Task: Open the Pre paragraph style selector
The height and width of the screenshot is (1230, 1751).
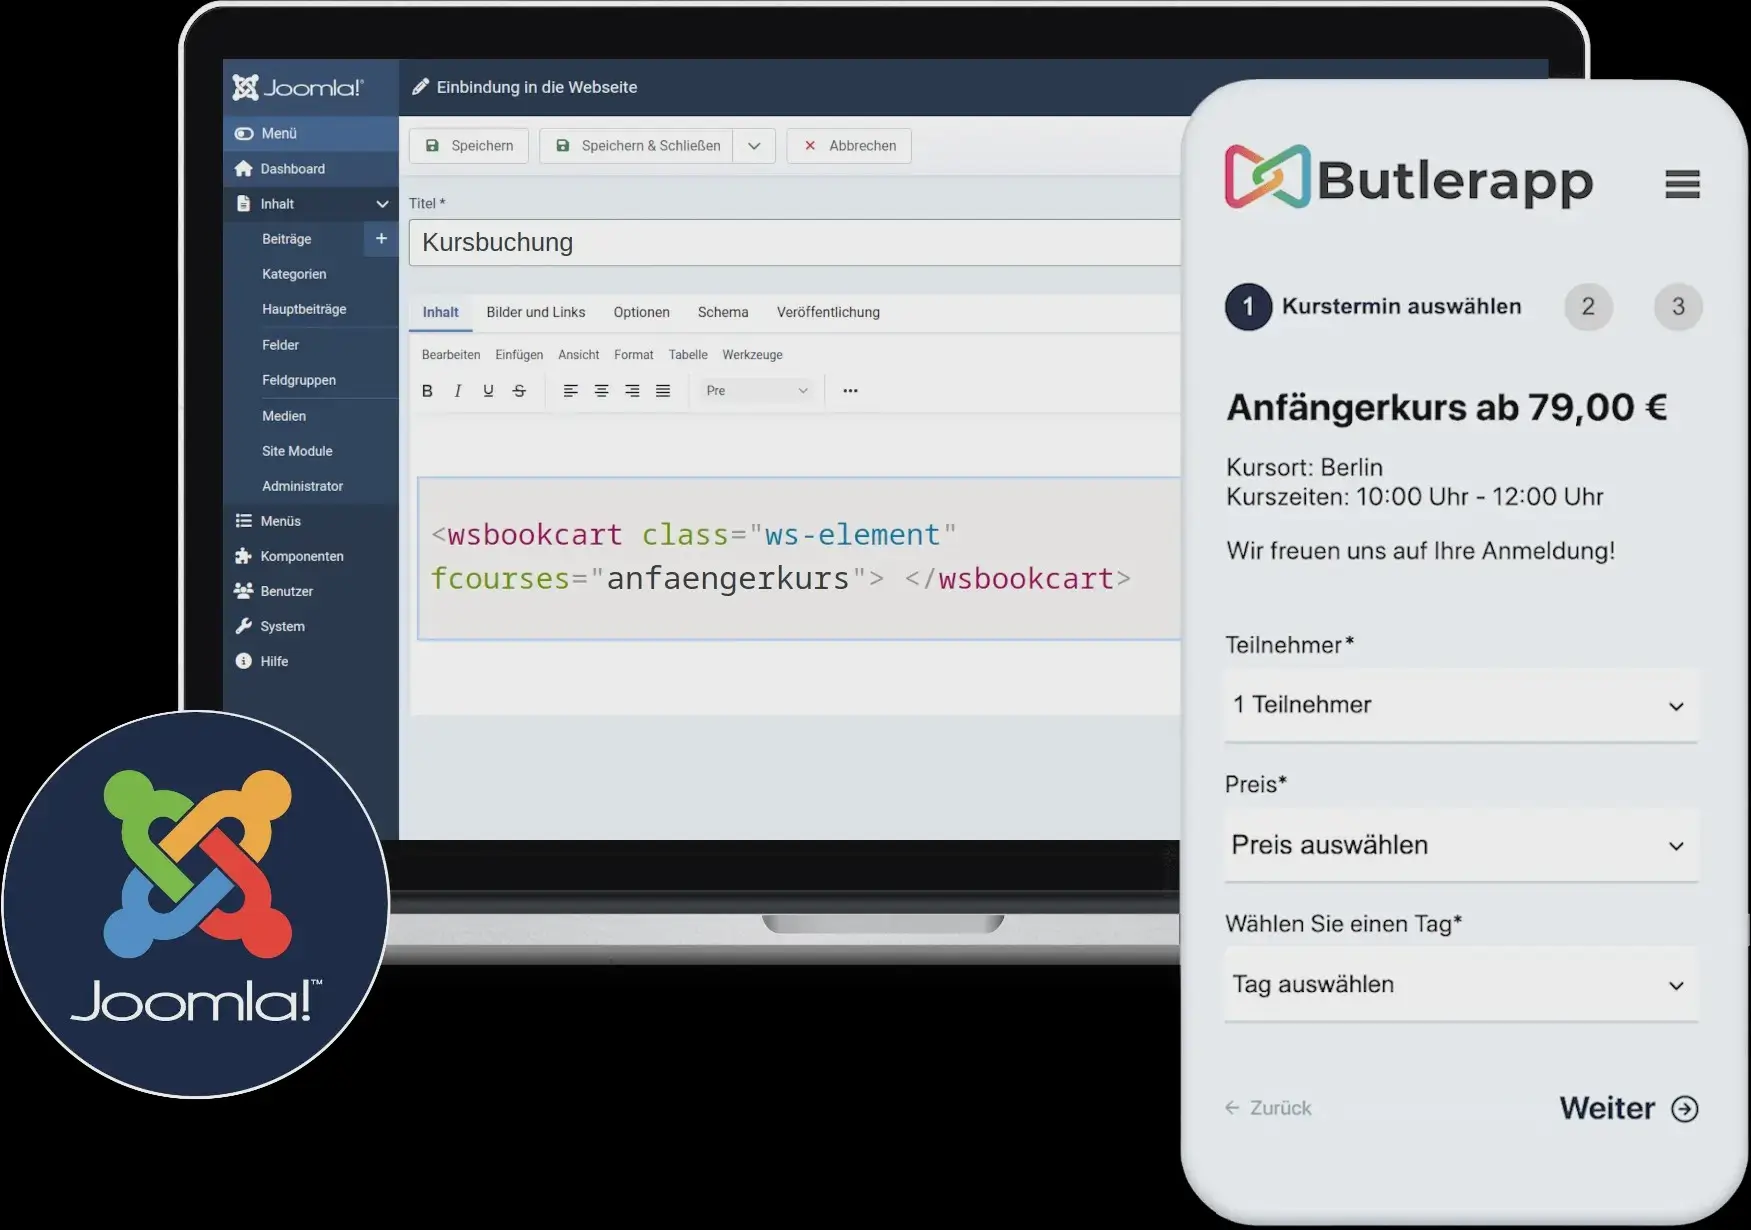Action: coord(755,390)
